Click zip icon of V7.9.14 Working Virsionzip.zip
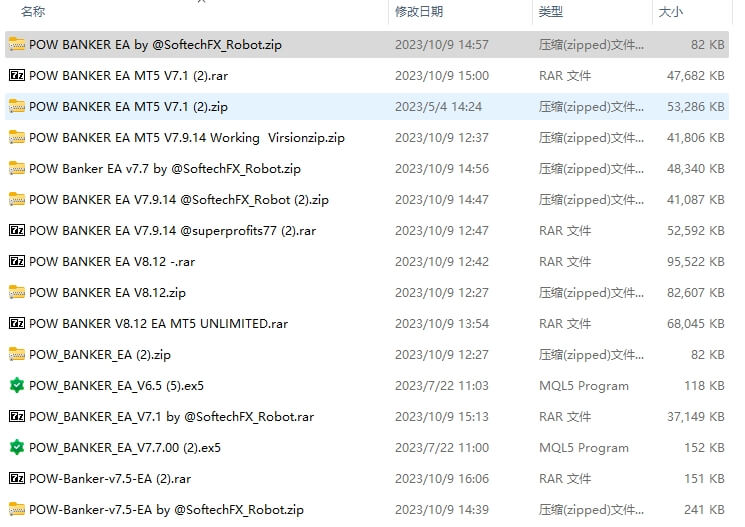 click(x=17, y=137)
